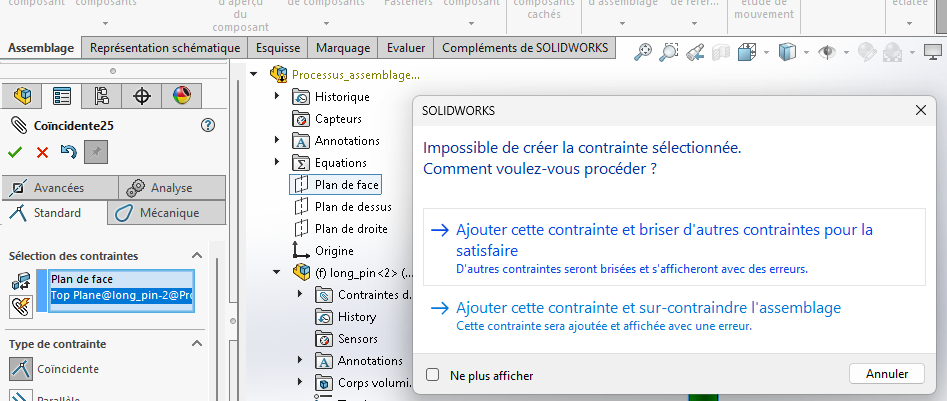Toggle the pushpin keep-visible button

point(96,152)
